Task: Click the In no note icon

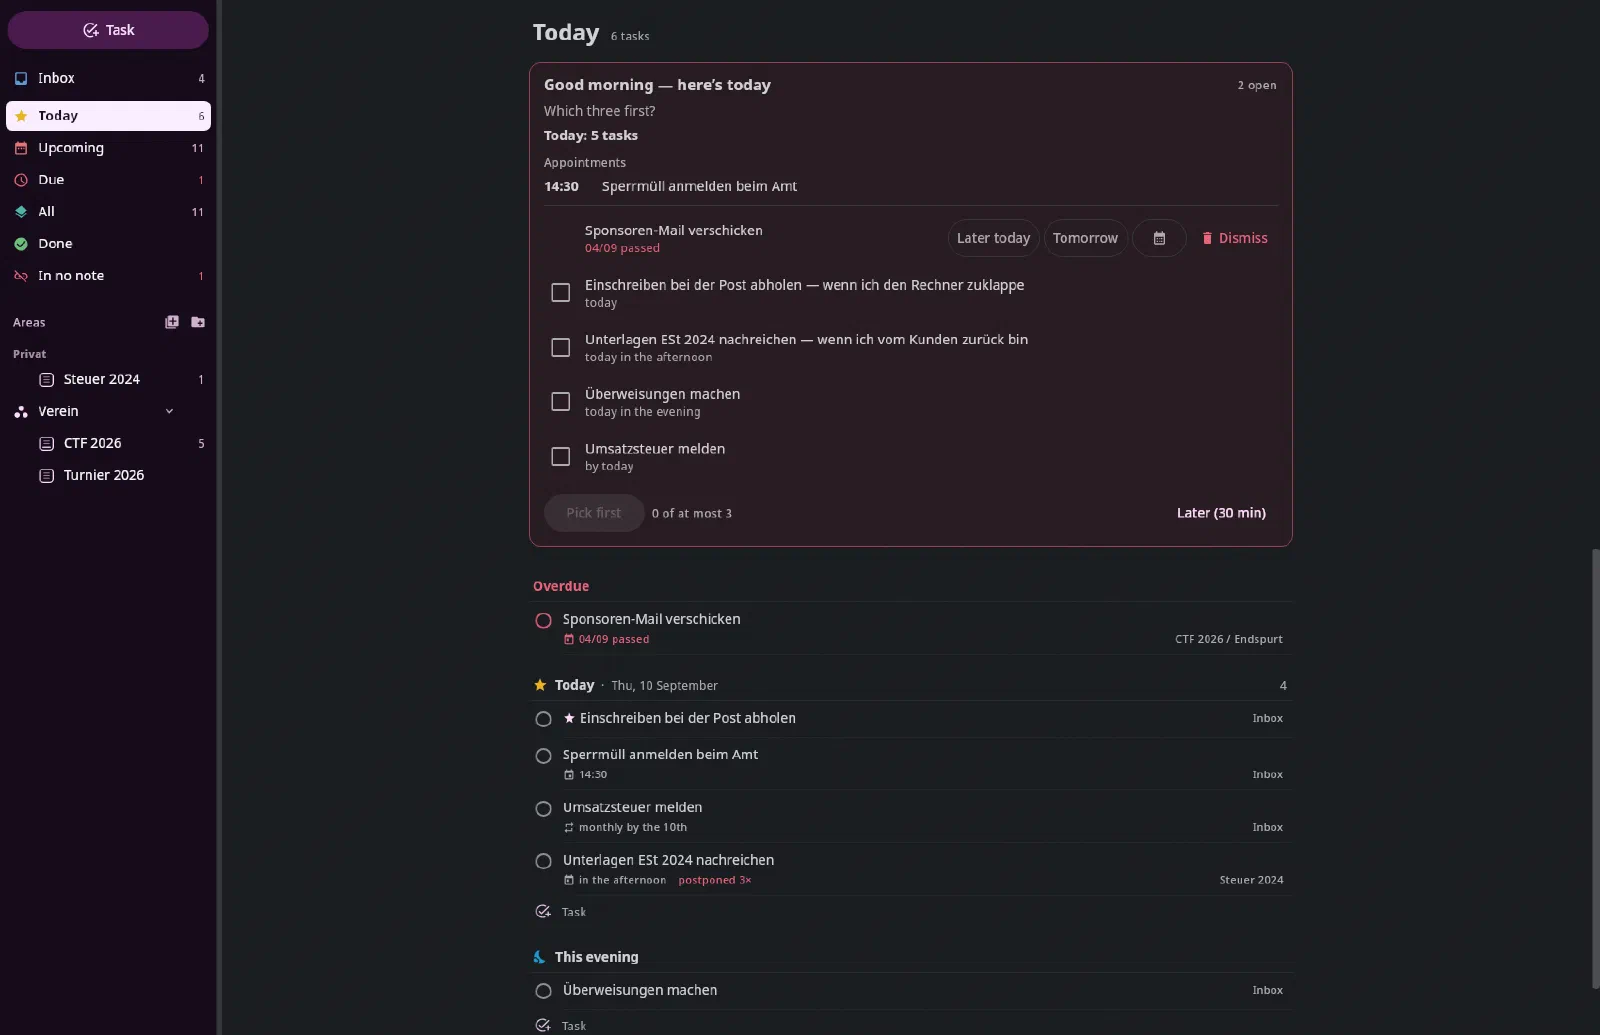Action: (21, 276)
